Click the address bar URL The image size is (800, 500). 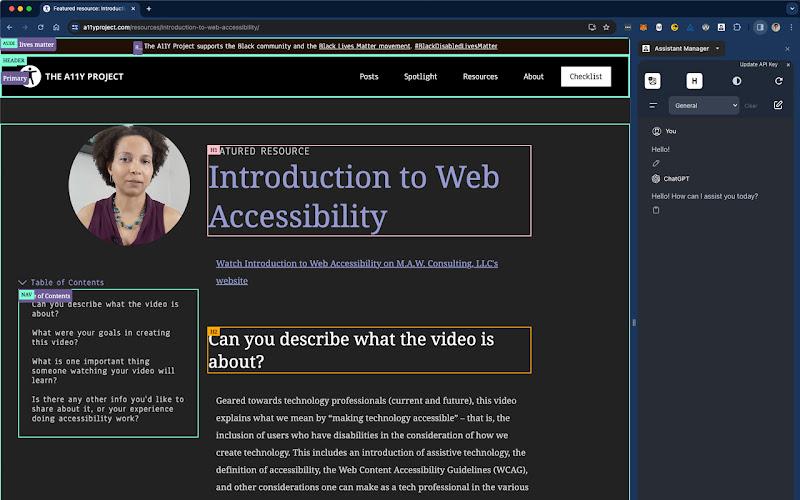tap(171, 27)
